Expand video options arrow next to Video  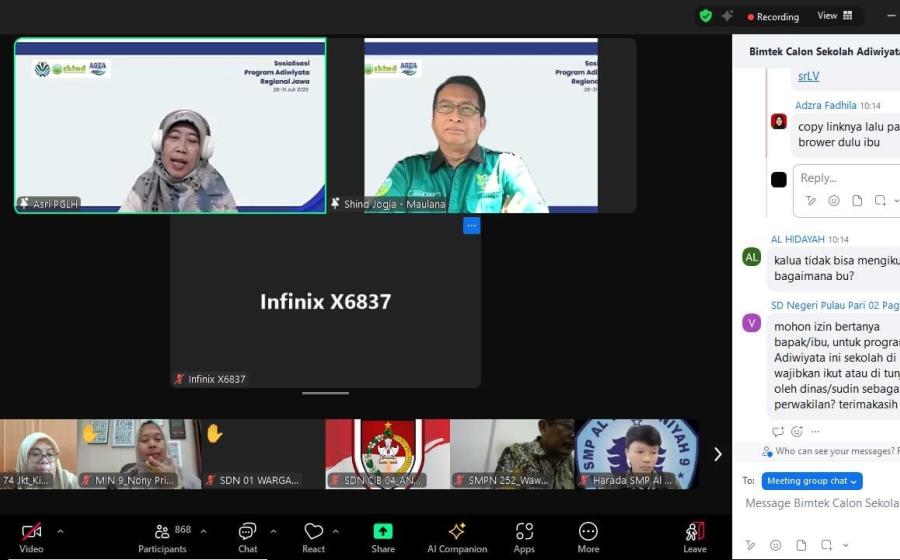(60, 531)
